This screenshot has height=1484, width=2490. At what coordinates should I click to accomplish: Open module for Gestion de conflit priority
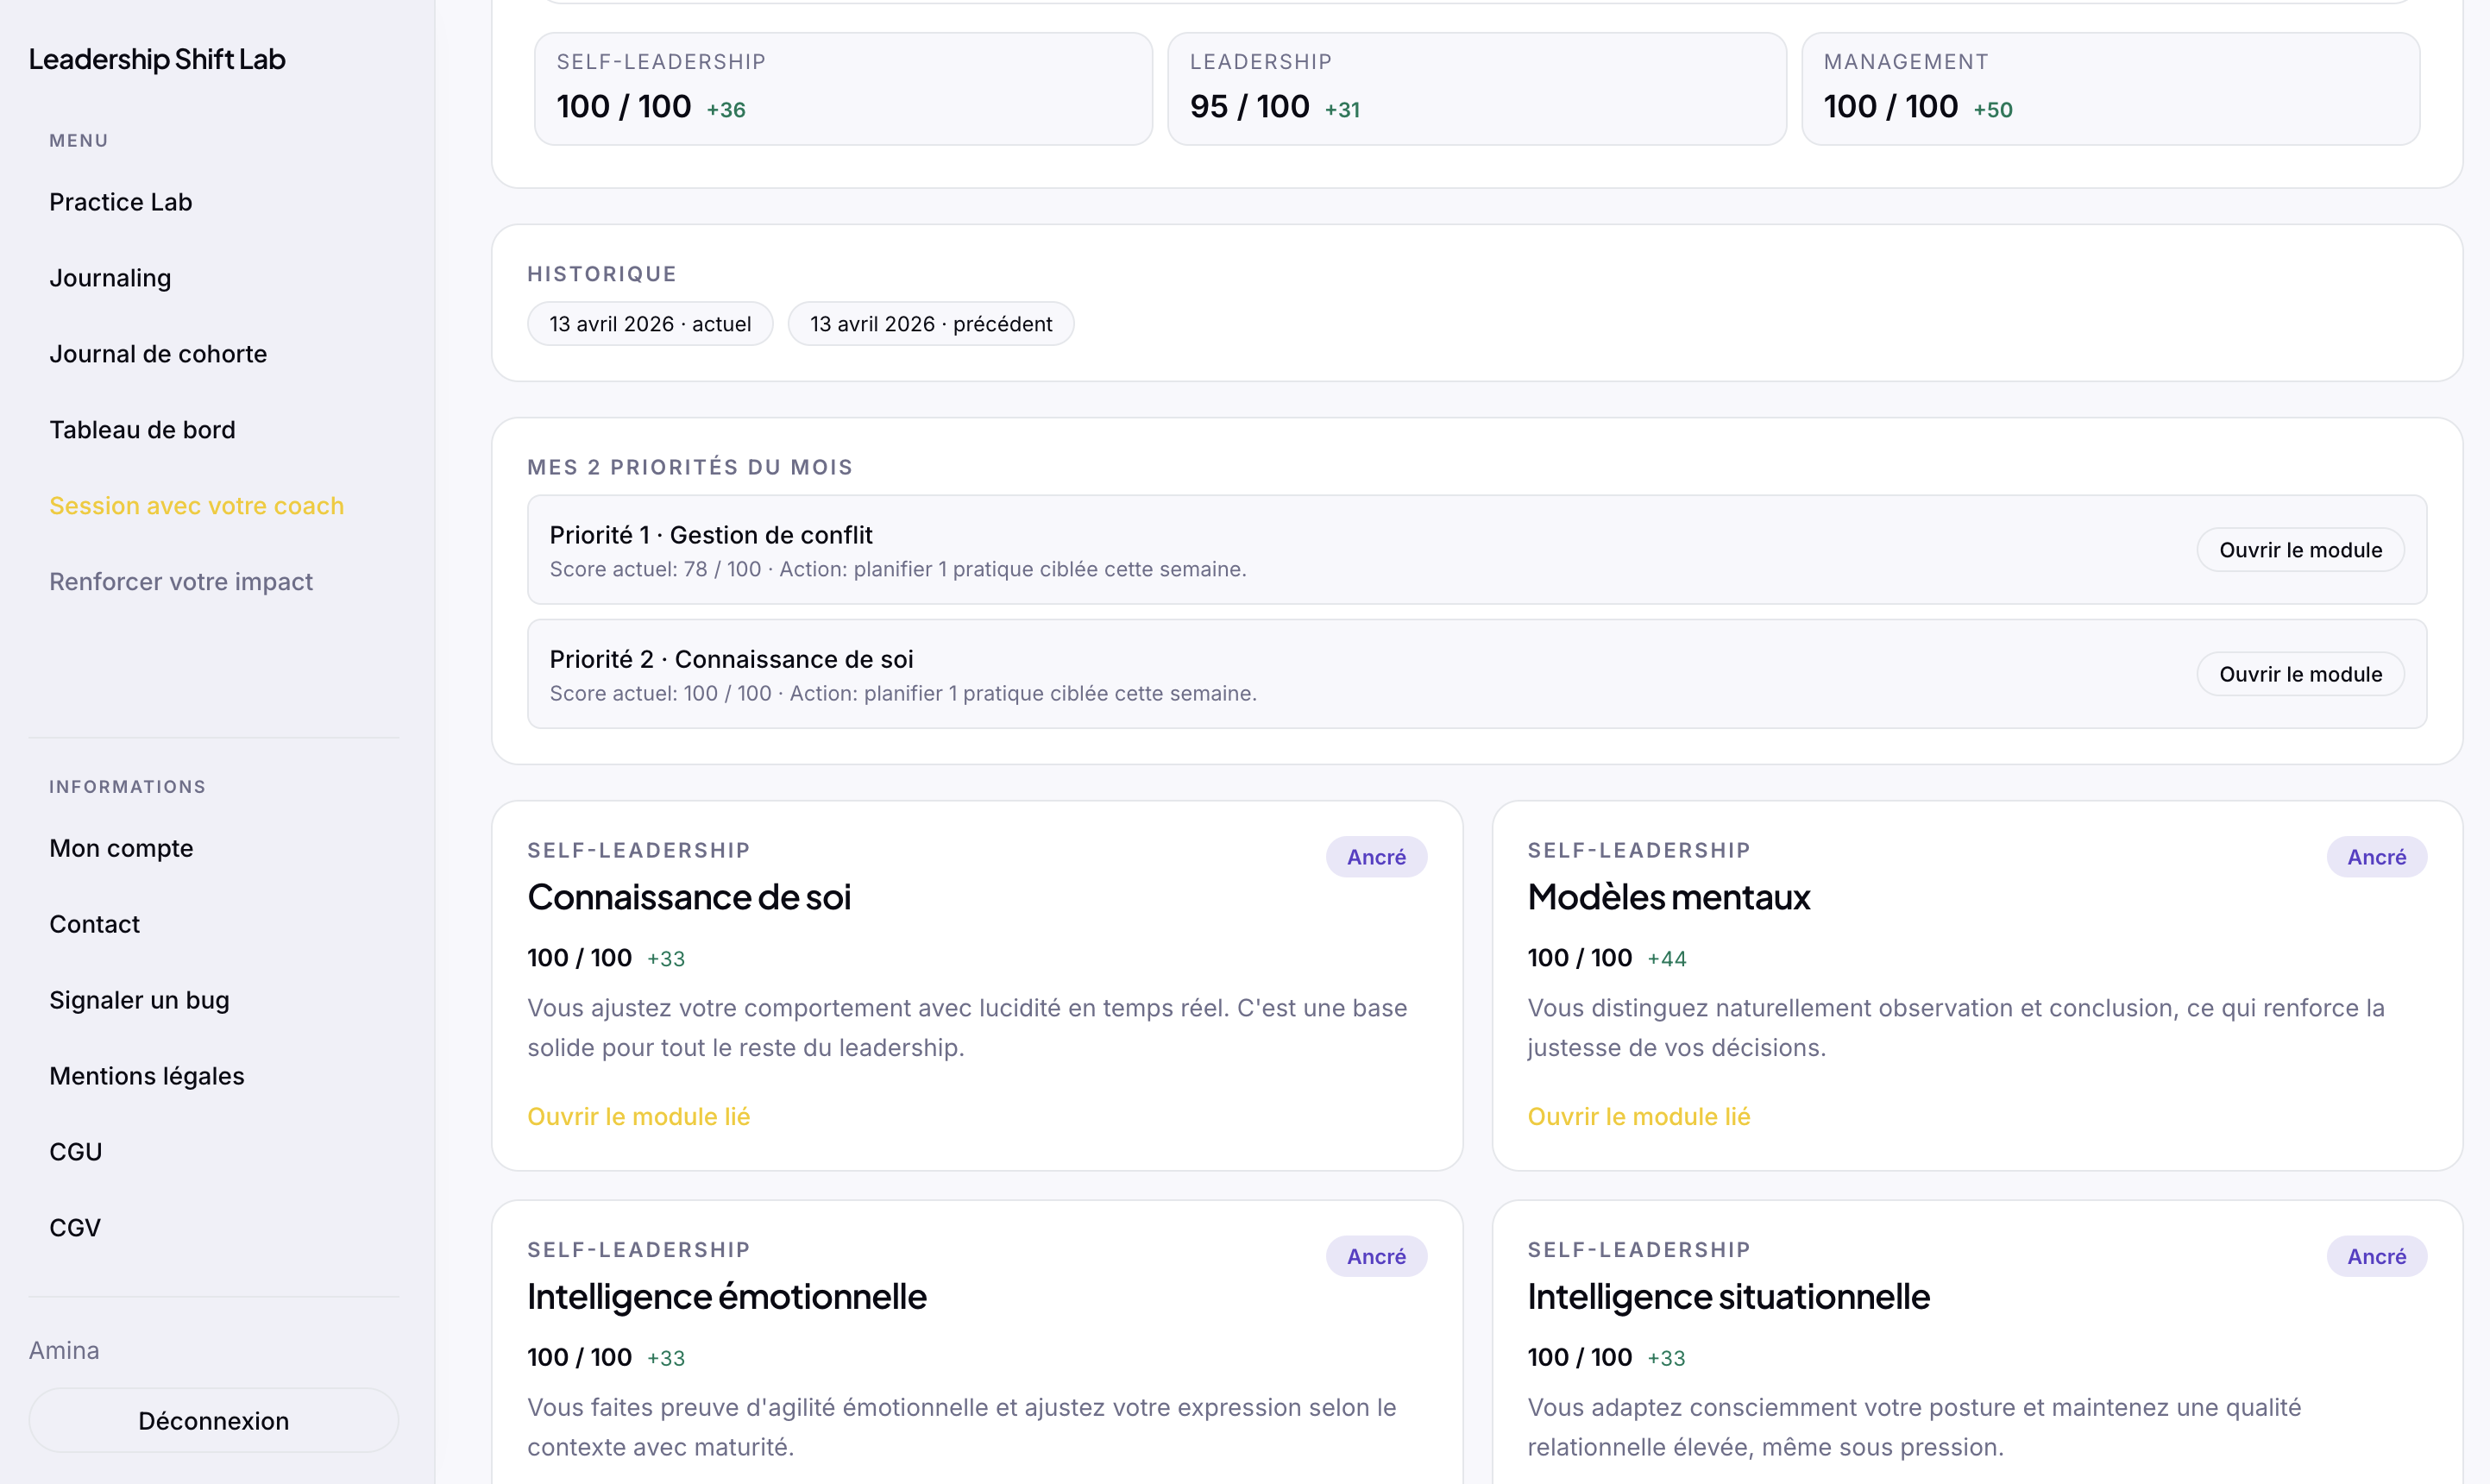tap(2299, 550)
